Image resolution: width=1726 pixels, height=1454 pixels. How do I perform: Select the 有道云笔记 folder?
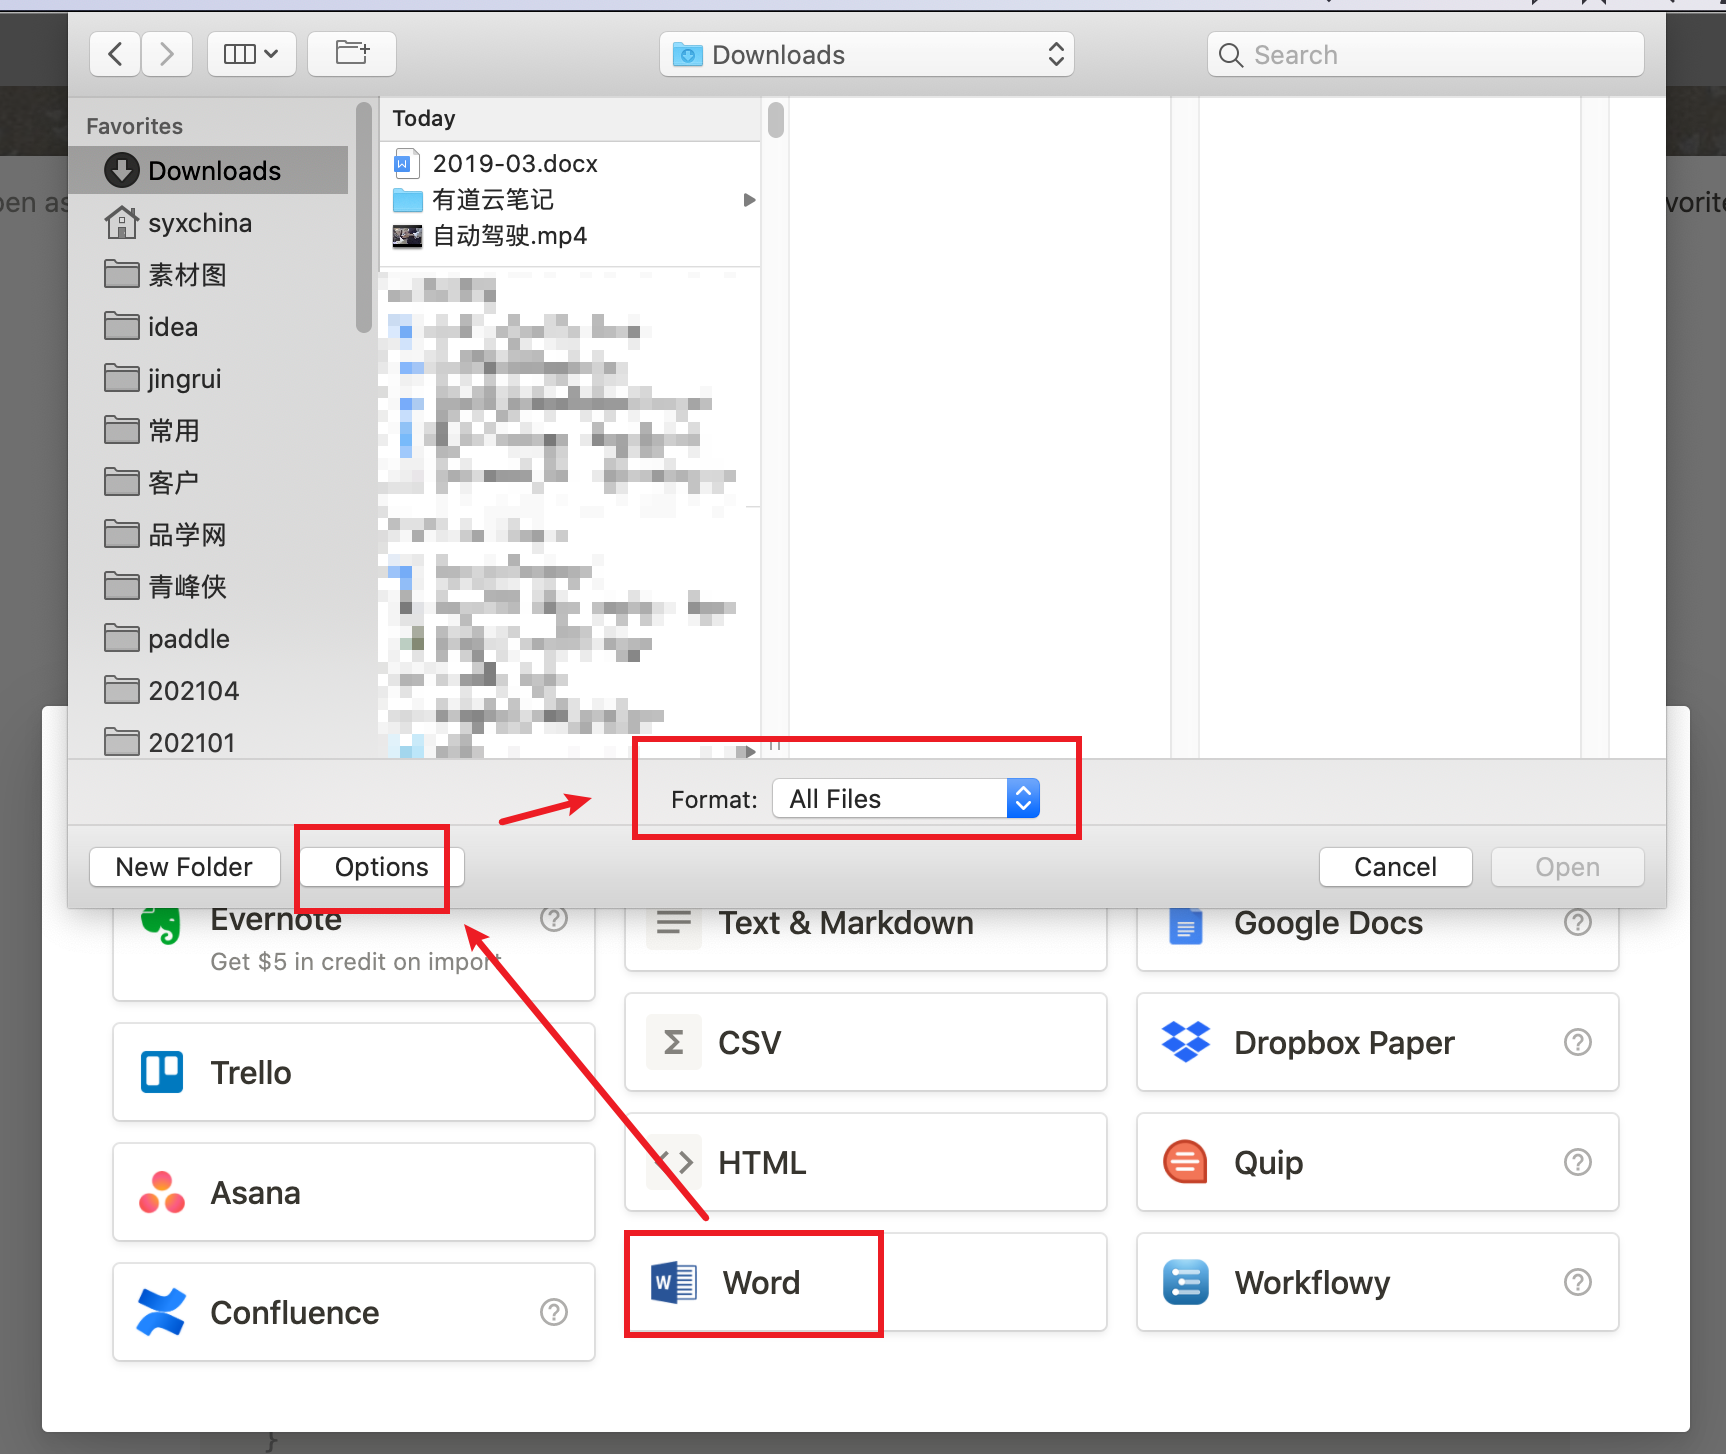pos(570,199)
